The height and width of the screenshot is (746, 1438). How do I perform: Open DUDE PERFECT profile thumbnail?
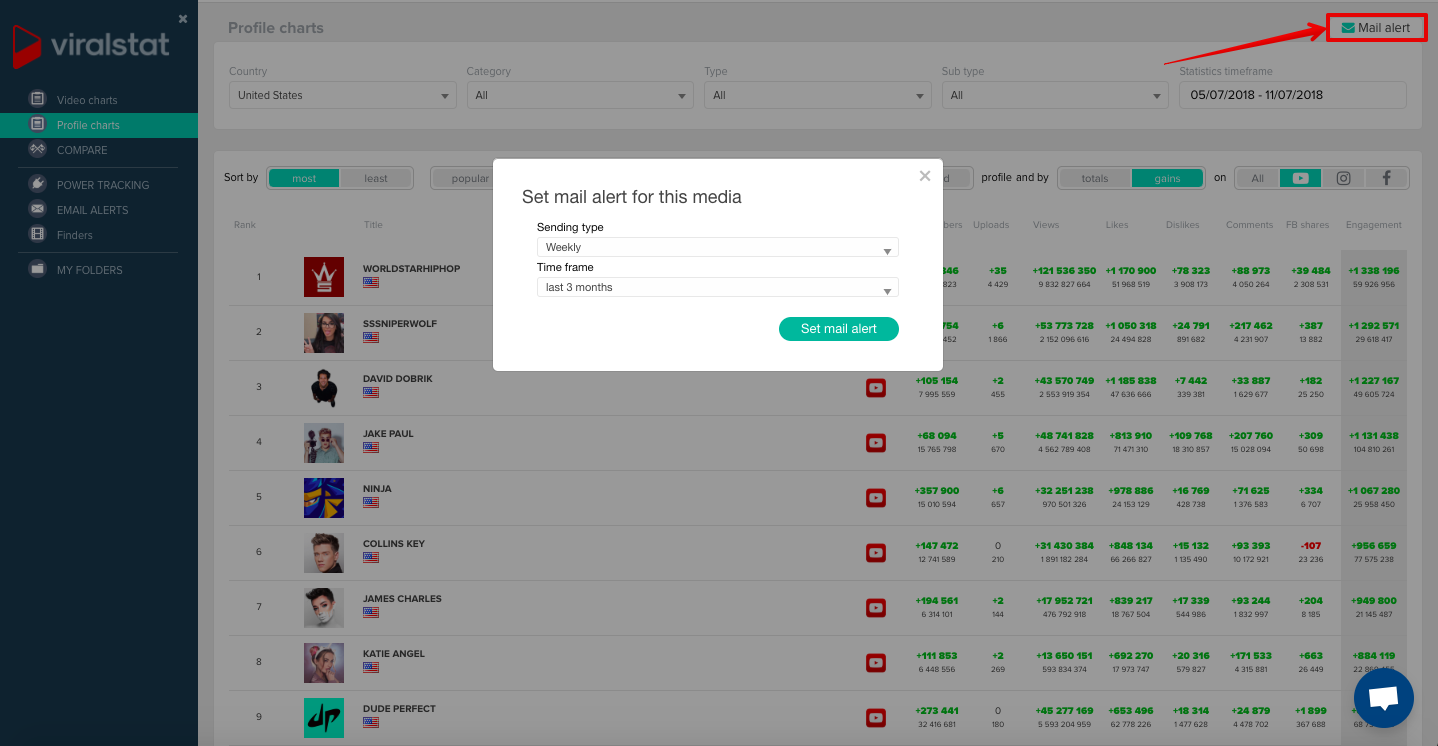[x=324, y=717]
